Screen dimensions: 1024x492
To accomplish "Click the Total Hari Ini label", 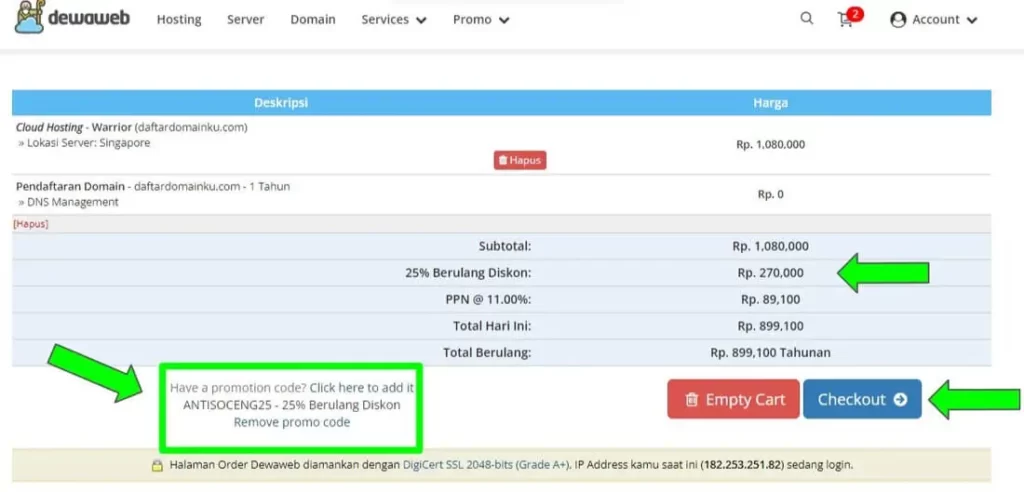I will pos(492,326).
